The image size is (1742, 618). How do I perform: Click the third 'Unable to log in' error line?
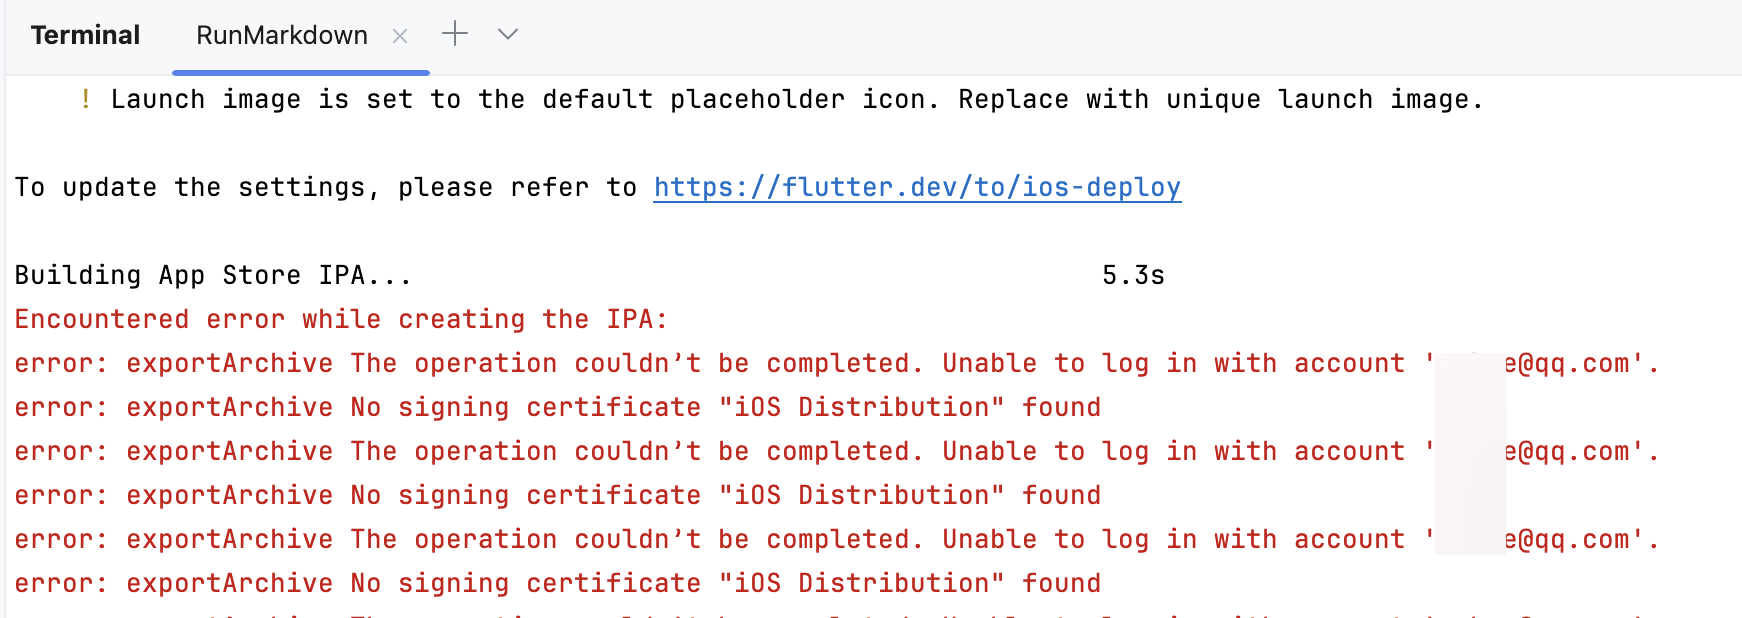[x=700, y=539]
